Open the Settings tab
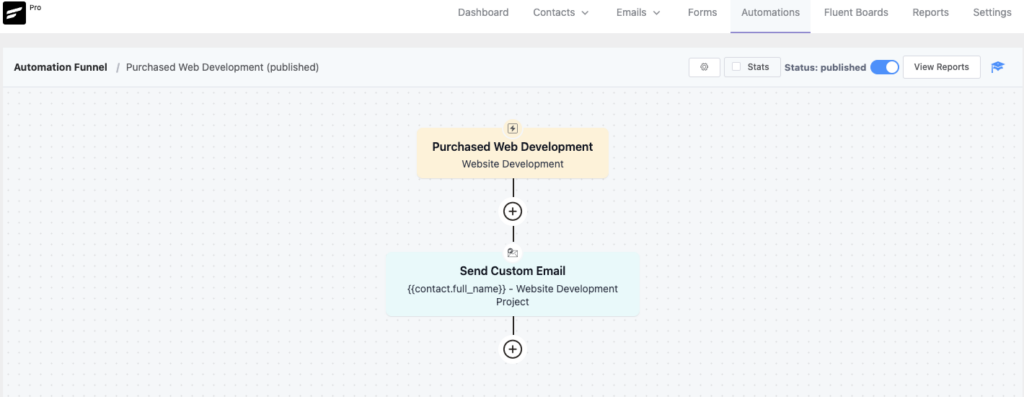This screenshot has width=1024, height=397. pyautogui.click(x=992, y=12)
